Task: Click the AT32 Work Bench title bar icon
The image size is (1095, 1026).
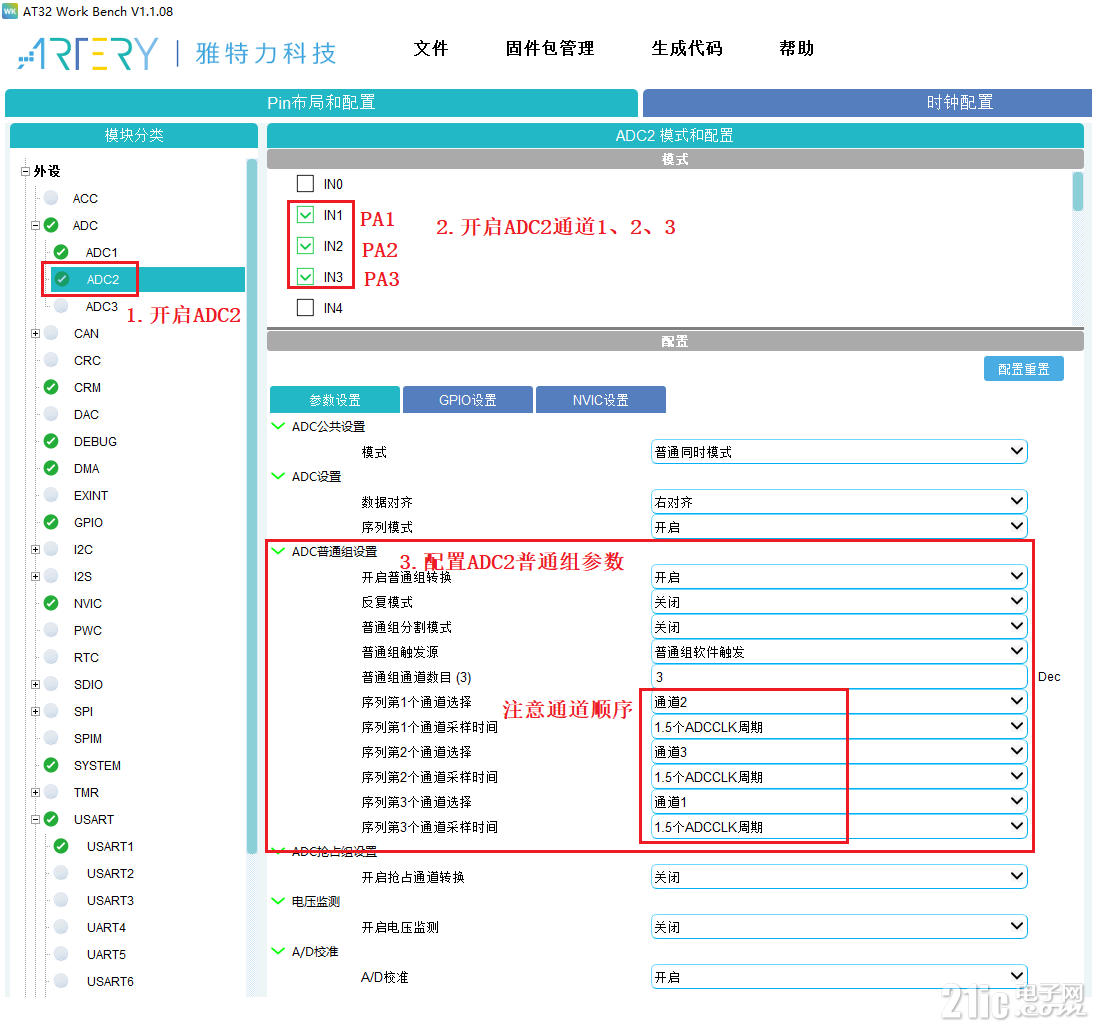Action: coord(10,11)
